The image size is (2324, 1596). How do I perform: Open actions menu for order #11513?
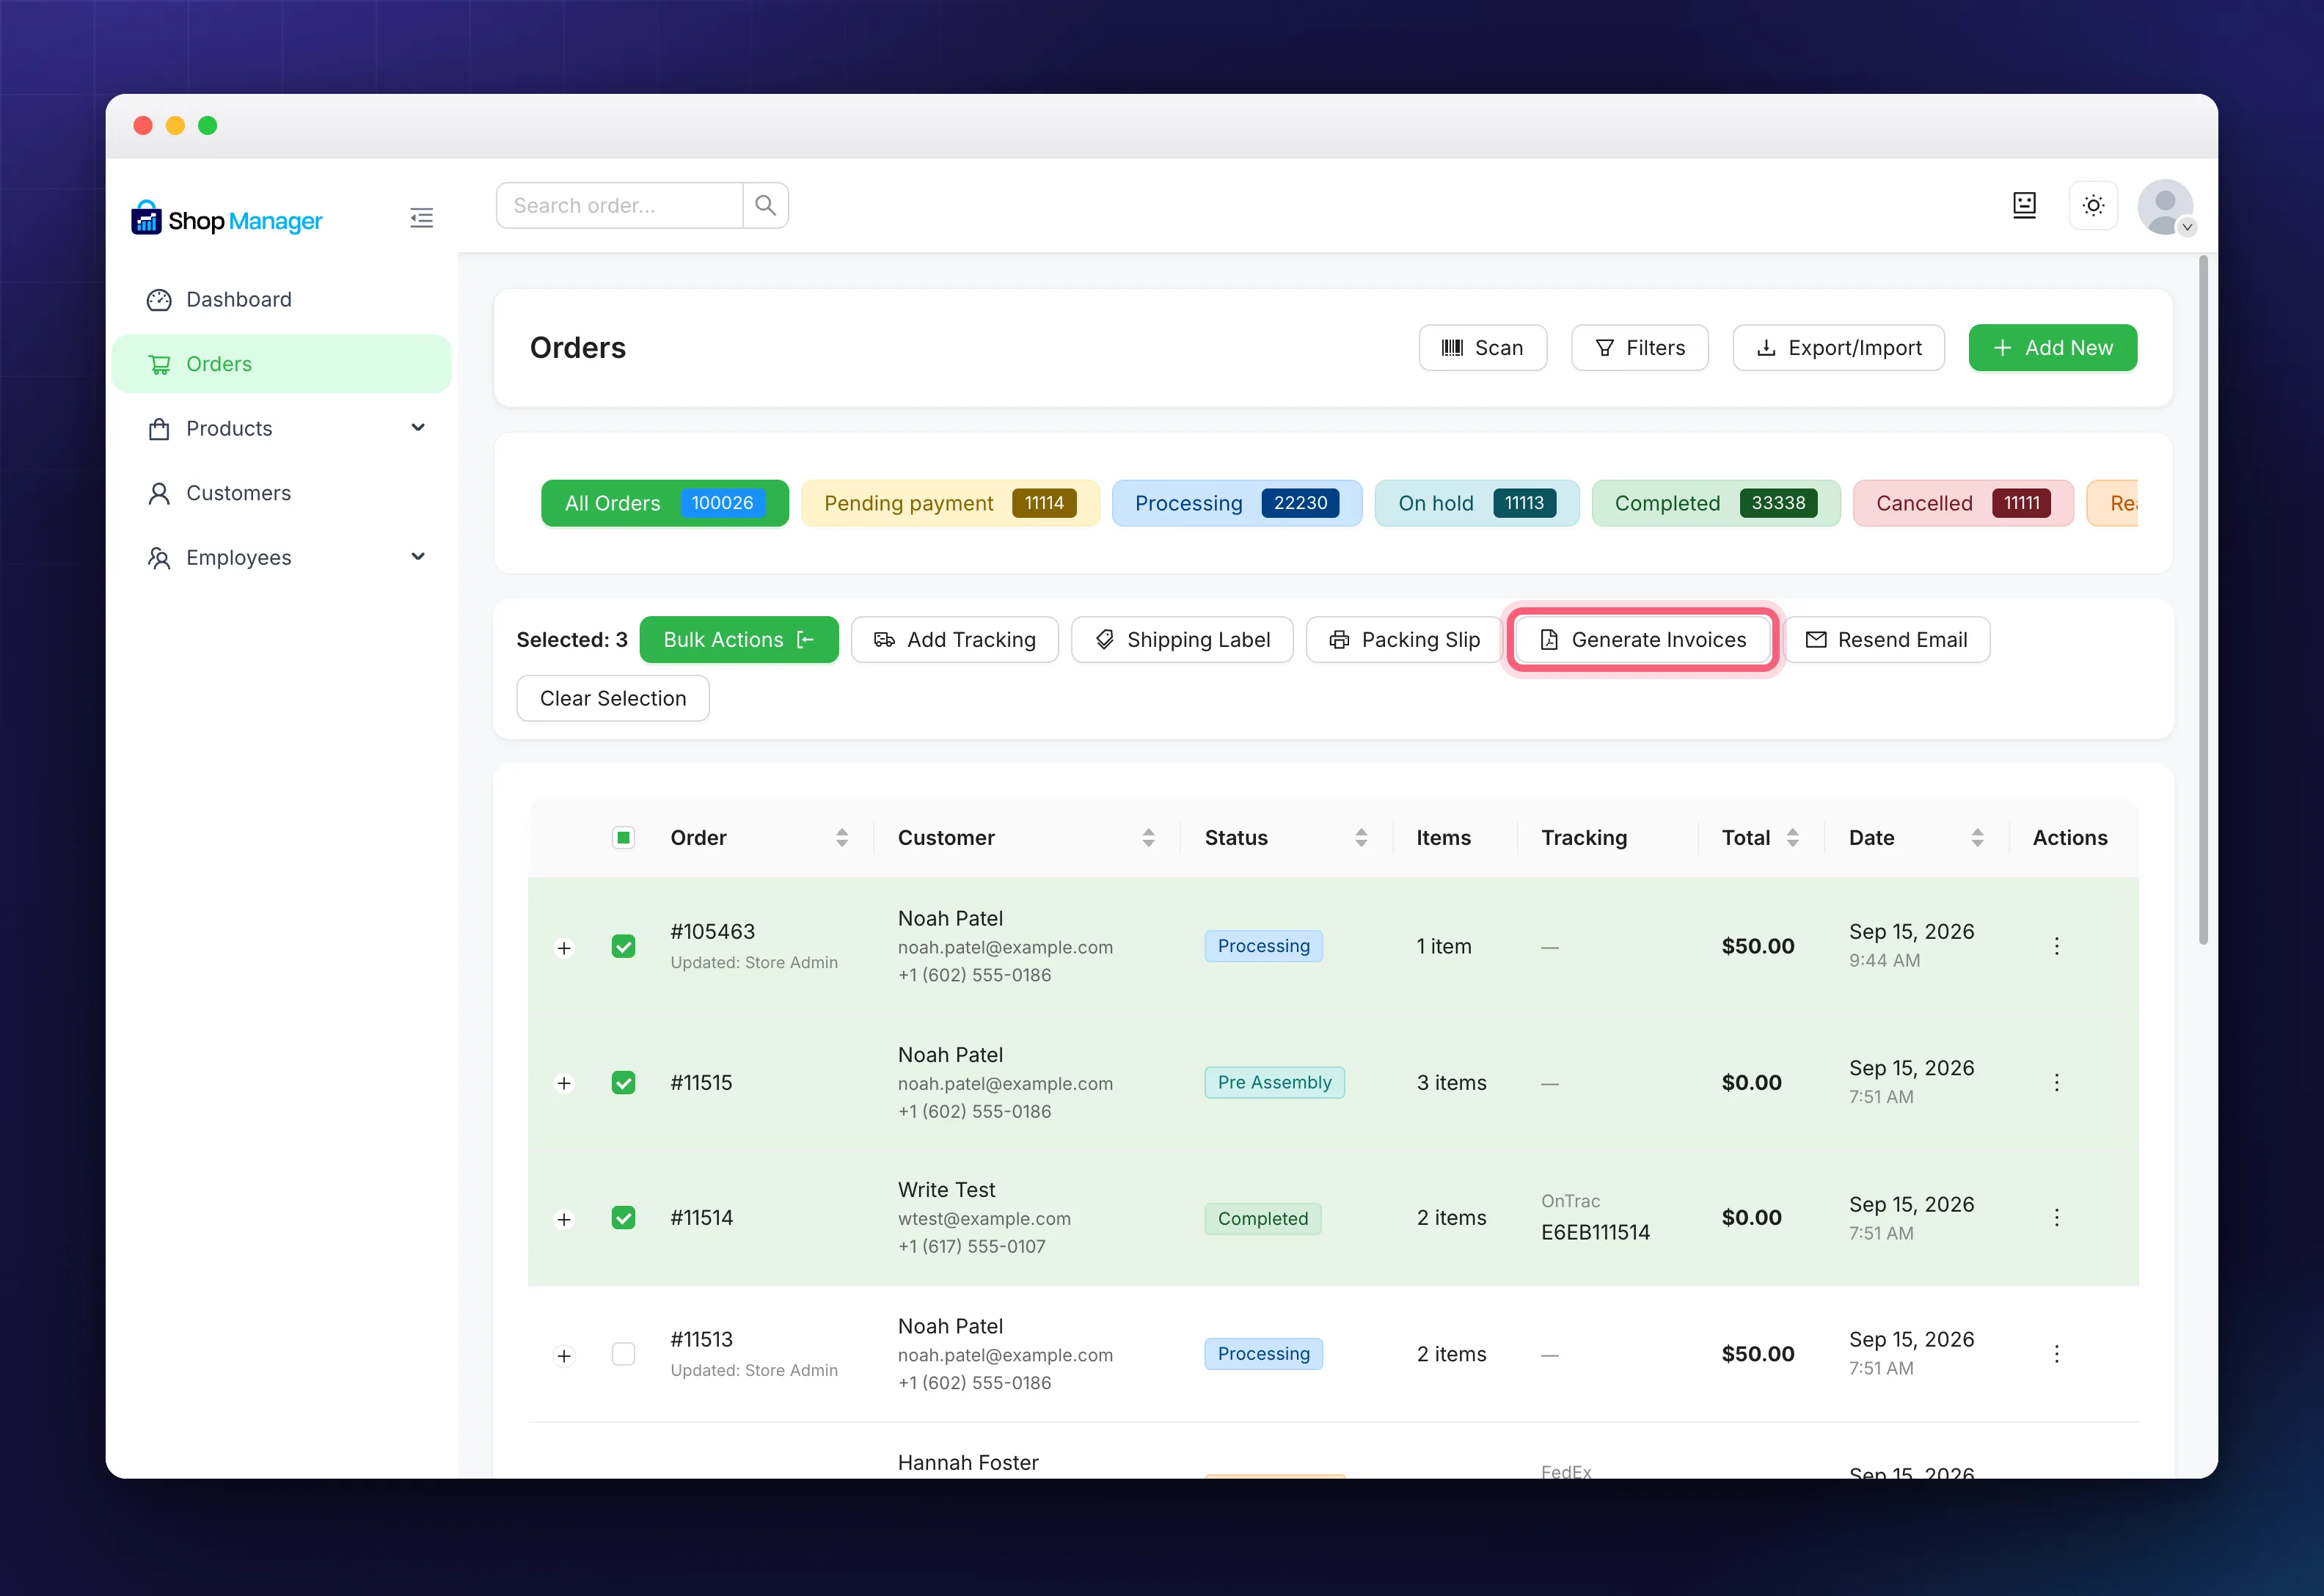(x=2056, y=1354)
